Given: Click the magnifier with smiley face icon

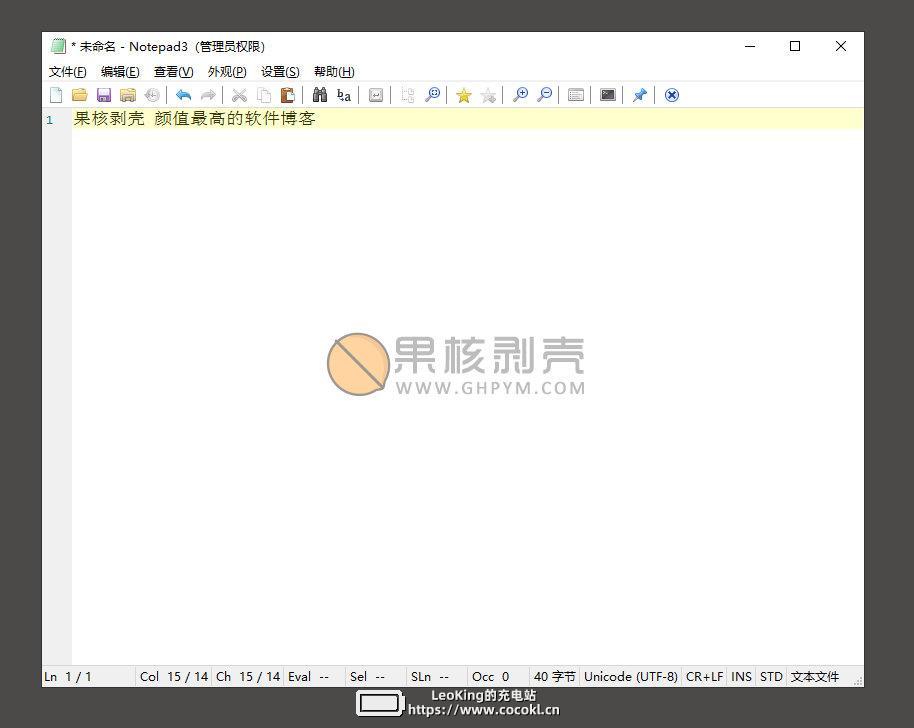Looking at the screenshot, I should pos(433,95).
